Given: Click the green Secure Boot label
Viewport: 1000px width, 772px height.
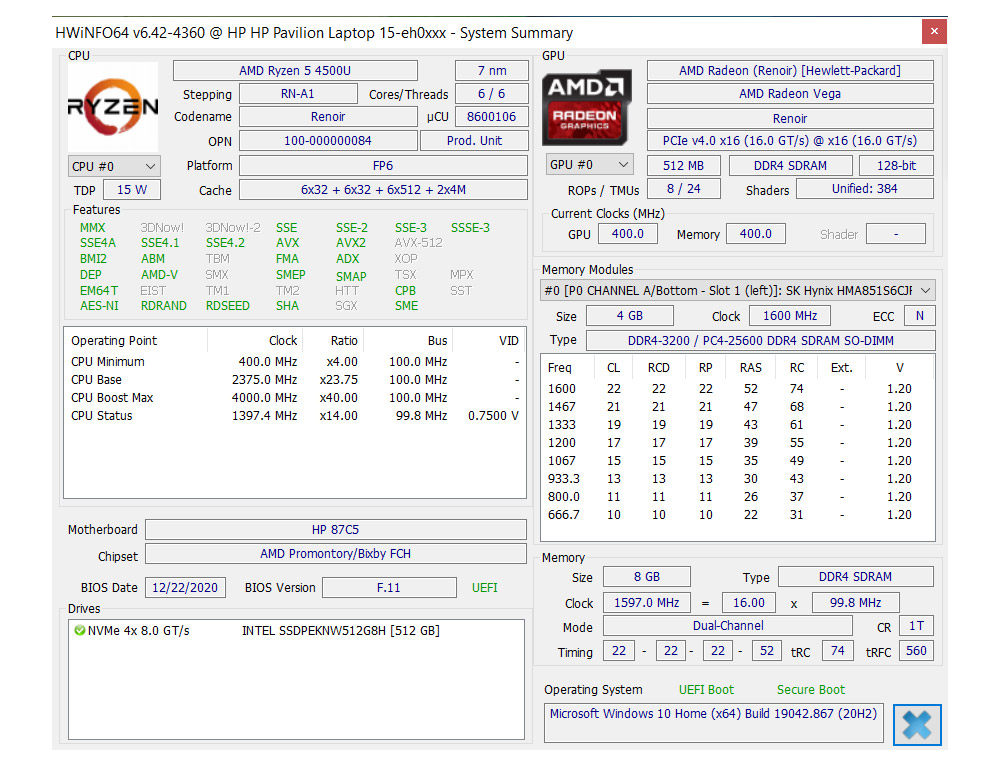Looking at the screenshot, I should click(x=811, y=690).
